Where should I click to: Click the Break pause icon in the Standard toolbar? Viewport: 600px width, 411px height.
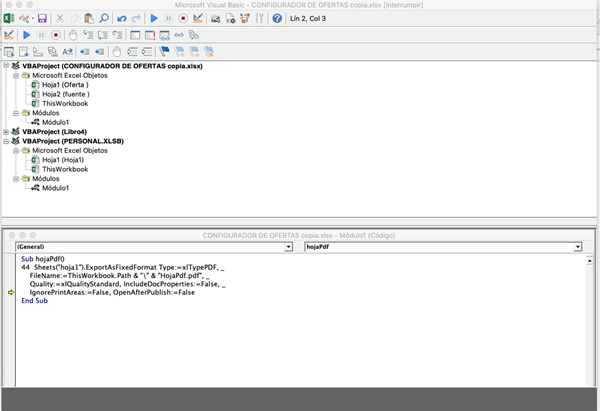[x=168, y=18]
